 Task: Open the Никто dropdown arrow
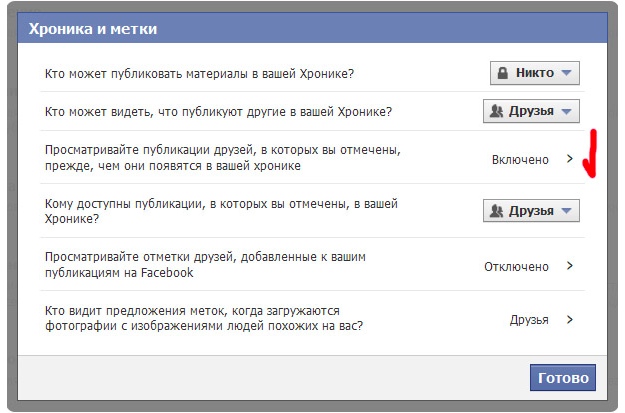tap(566, 73)
